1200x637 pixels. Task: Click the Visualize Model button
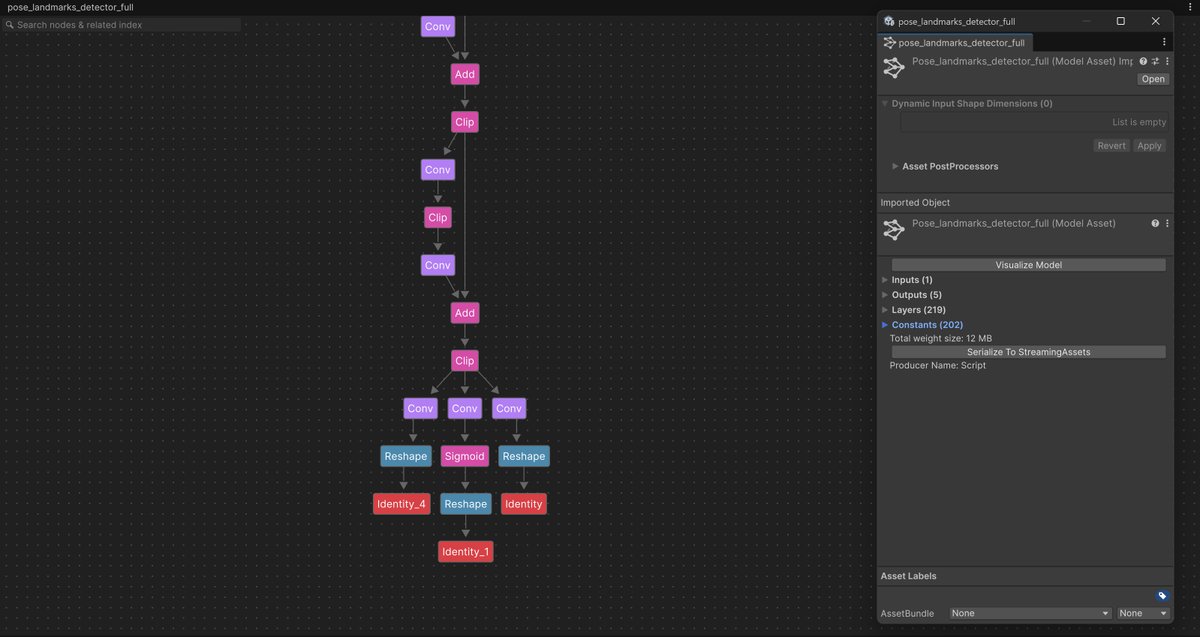(x=1028, y=265)
